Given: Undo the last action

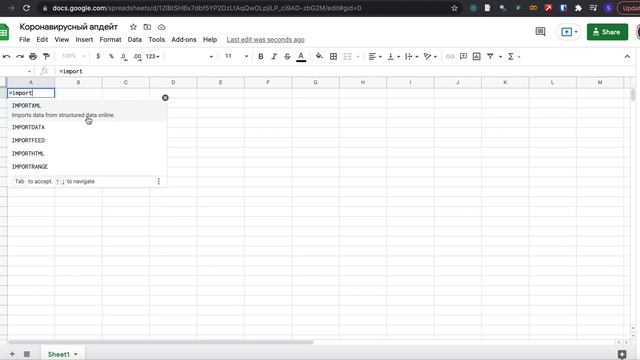Looking at the screenshot, I should coord(7,56).
